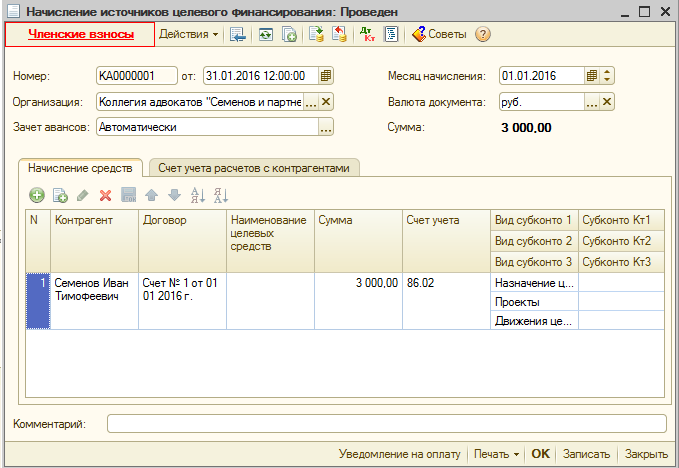Click the Комментарий input field
The height and width of the screenshot is (468, 679).
point(387,423)
